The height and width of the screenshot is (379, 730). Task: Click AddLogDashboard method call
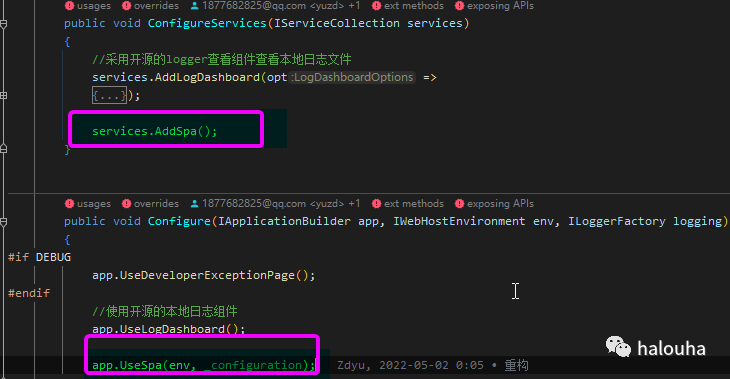pos(207,77)
